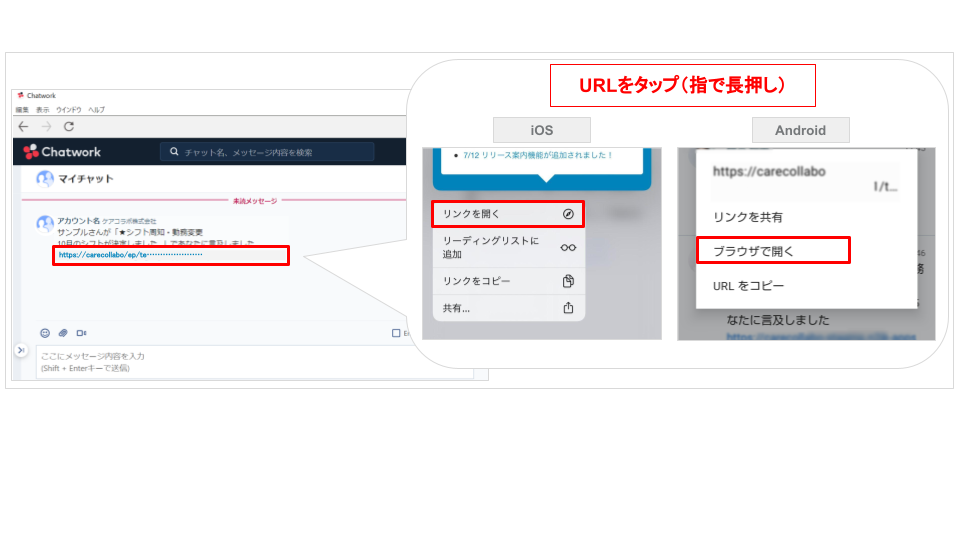The image size is (960, 540).
Task: Select リンクを開く in iOS menu
Action: pyautogui.click(x=508, y=214)
